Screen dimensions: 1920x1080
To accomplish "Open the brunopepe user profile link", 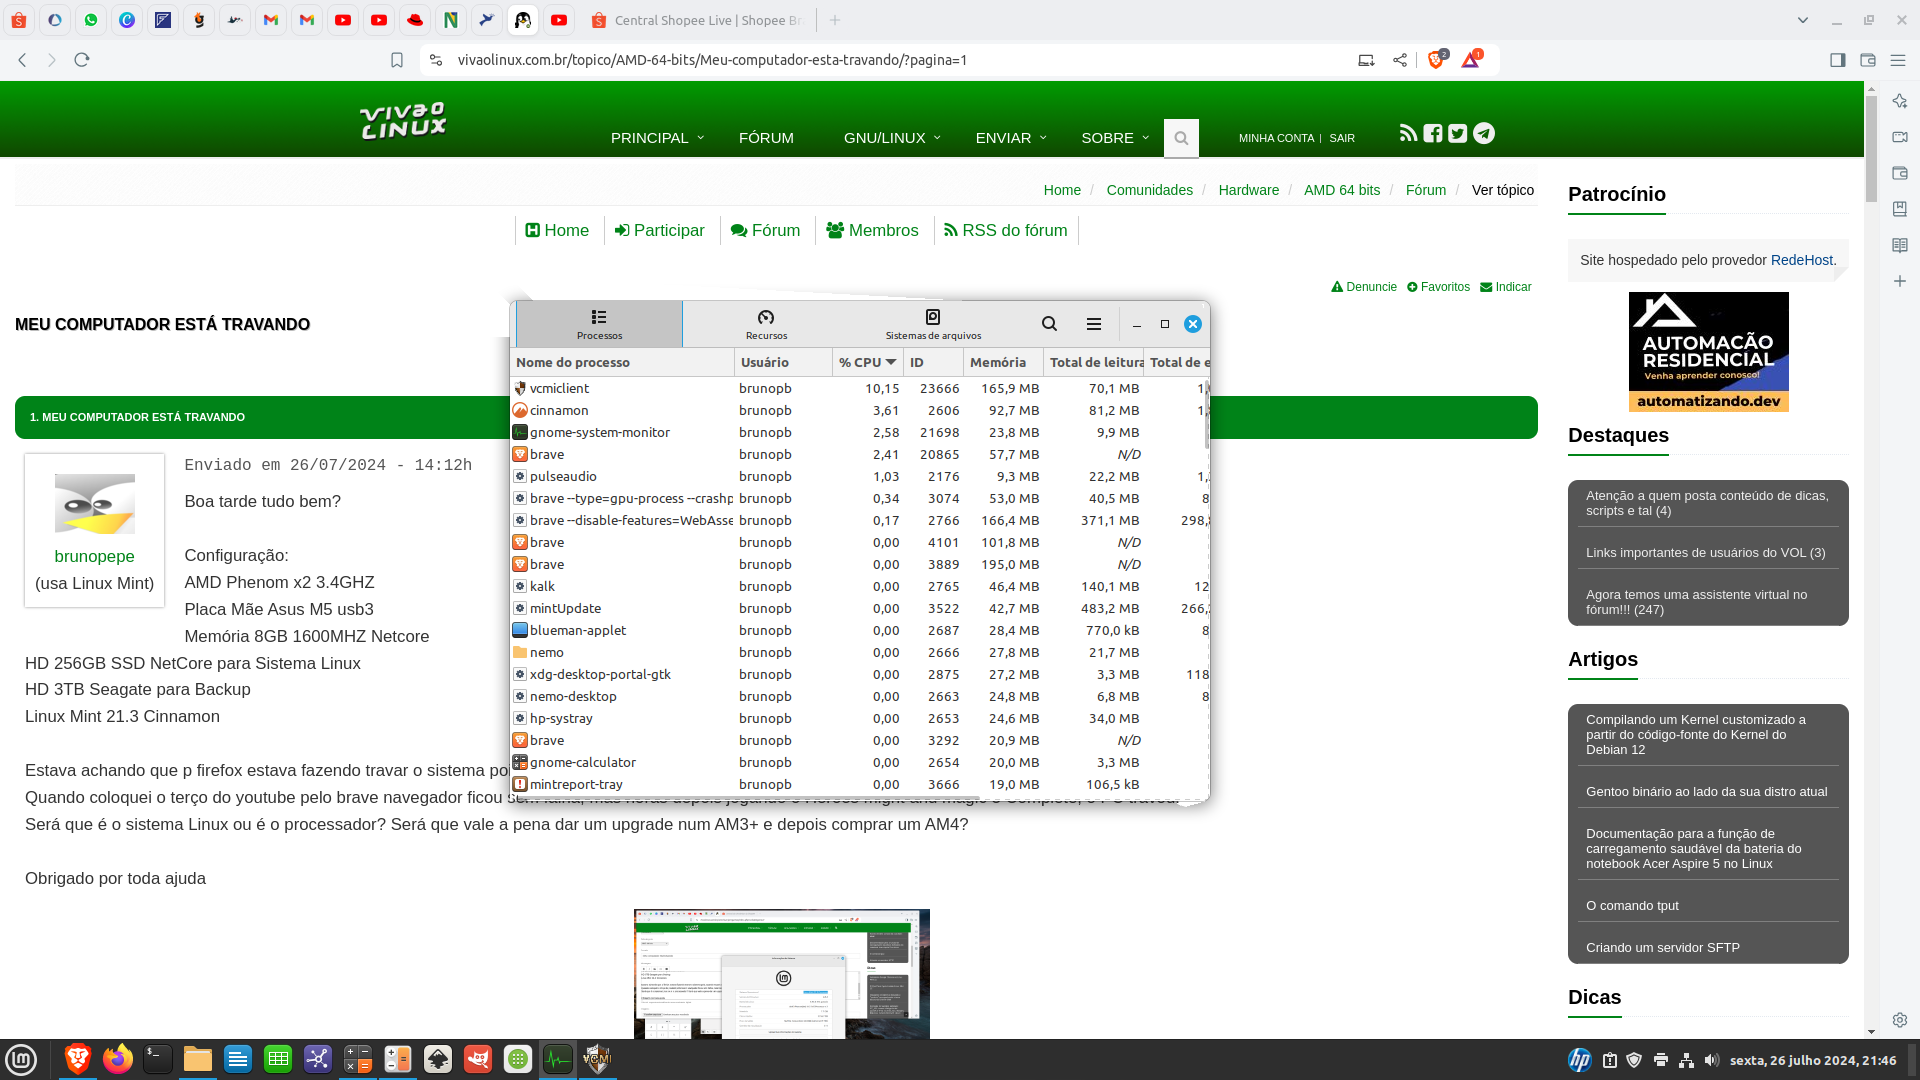I will tap(94, 556).
